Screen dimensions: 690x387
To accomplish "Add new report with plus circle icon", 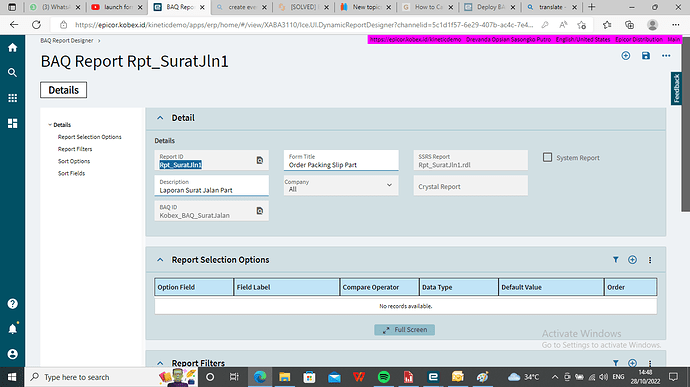I will pyautogui.click(x=625, y=56).
